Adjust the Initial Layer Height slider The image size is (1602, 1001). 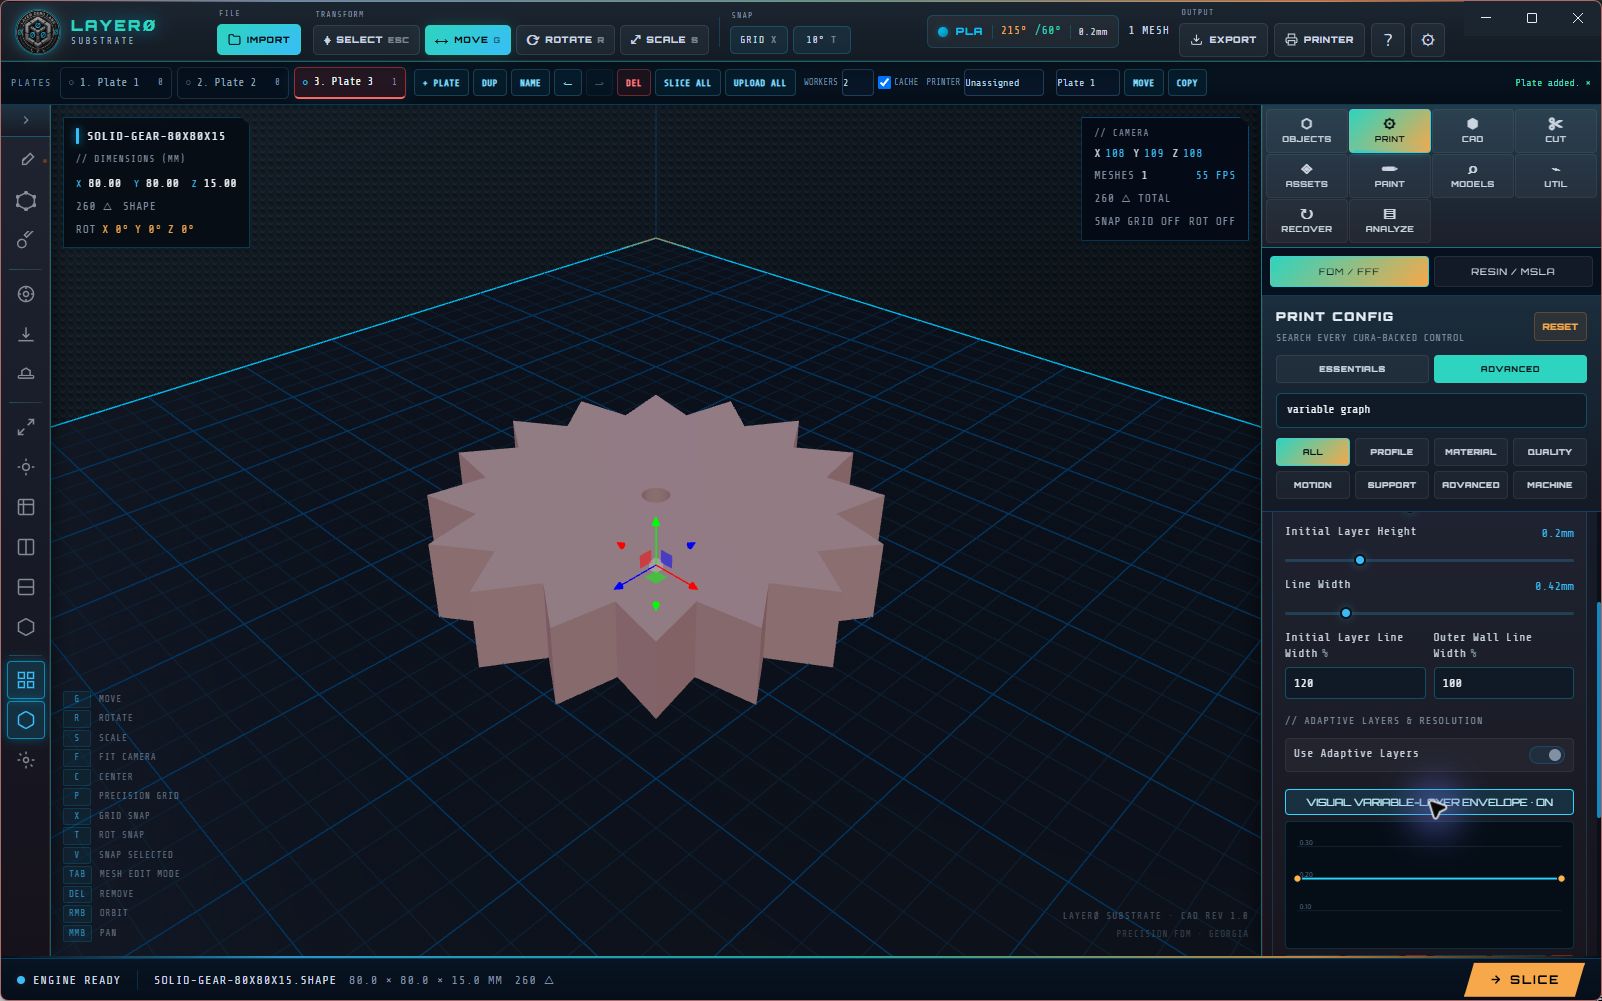(1429, 560)
